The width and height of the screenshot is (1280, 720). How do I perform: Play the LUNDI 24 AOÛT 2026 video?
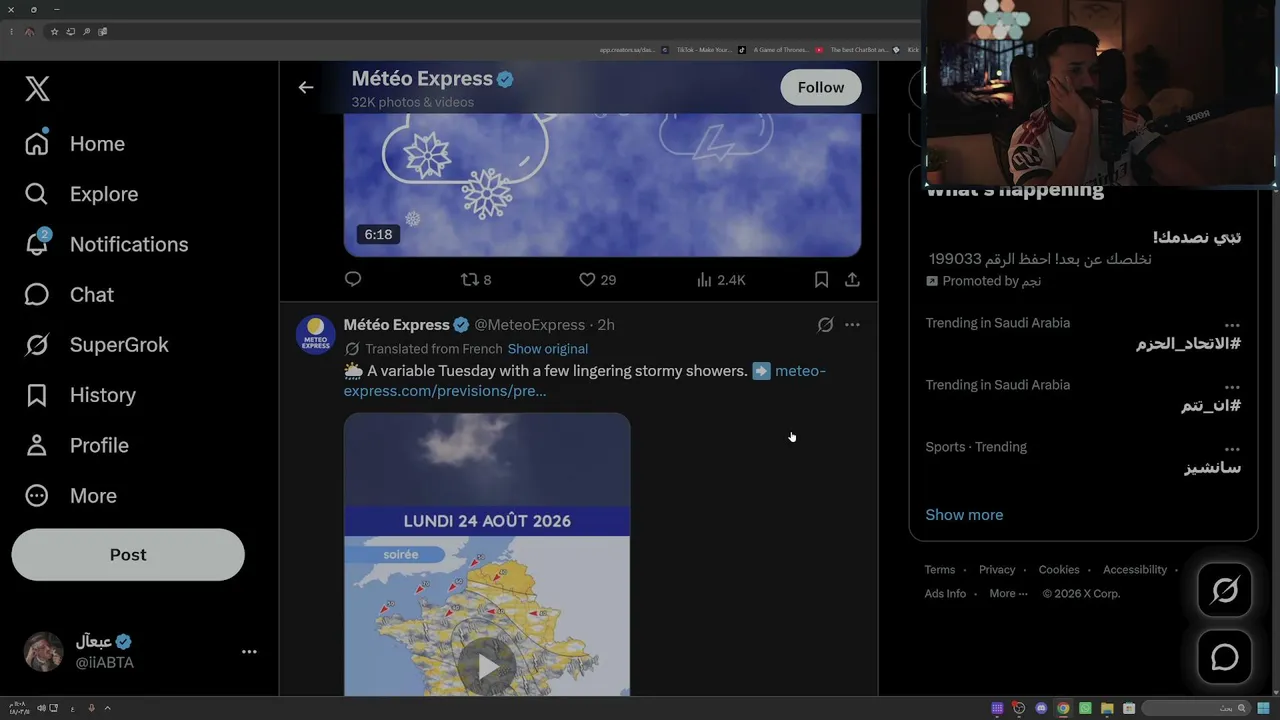(487, 667)
